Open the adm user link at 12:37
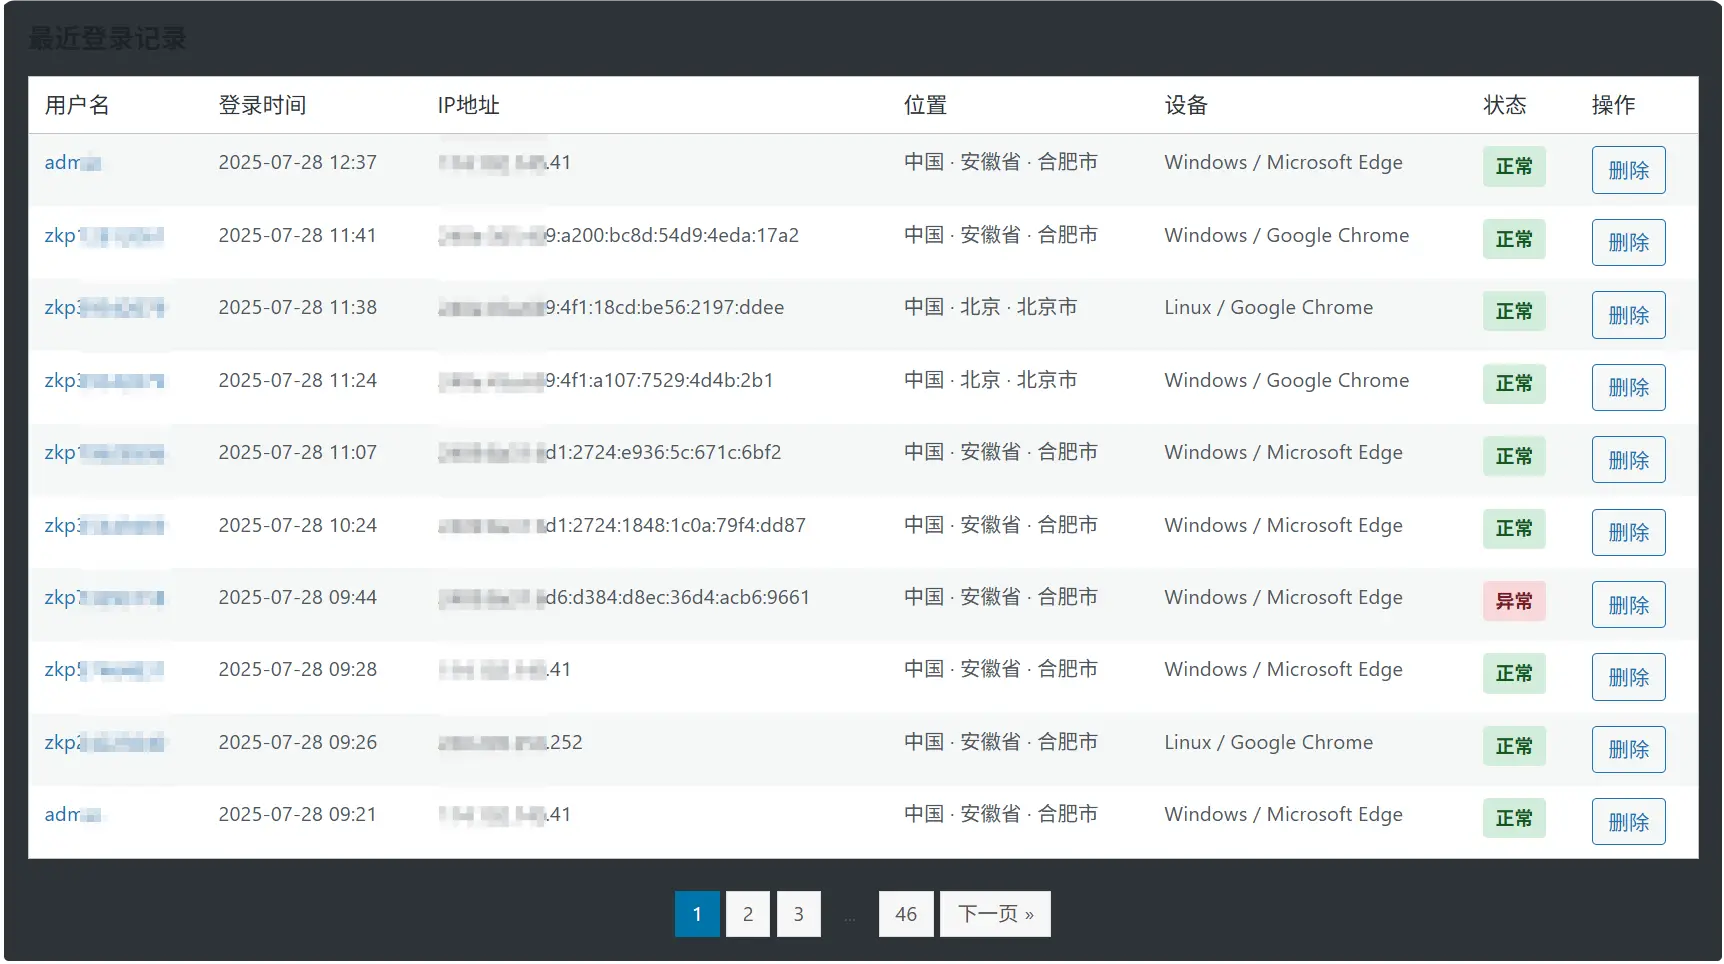Image resolution: width=1724 pixels, height=964 pixels. click(73, 162)
